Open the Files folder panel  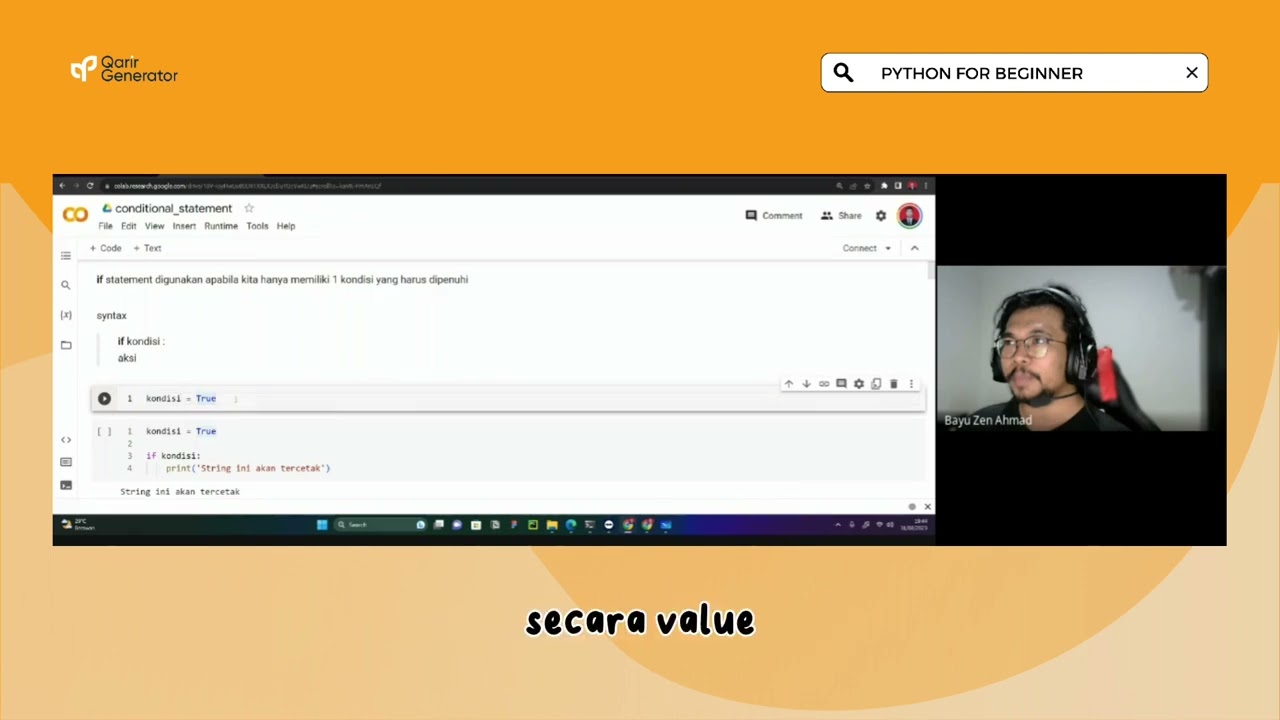(66, 345)
